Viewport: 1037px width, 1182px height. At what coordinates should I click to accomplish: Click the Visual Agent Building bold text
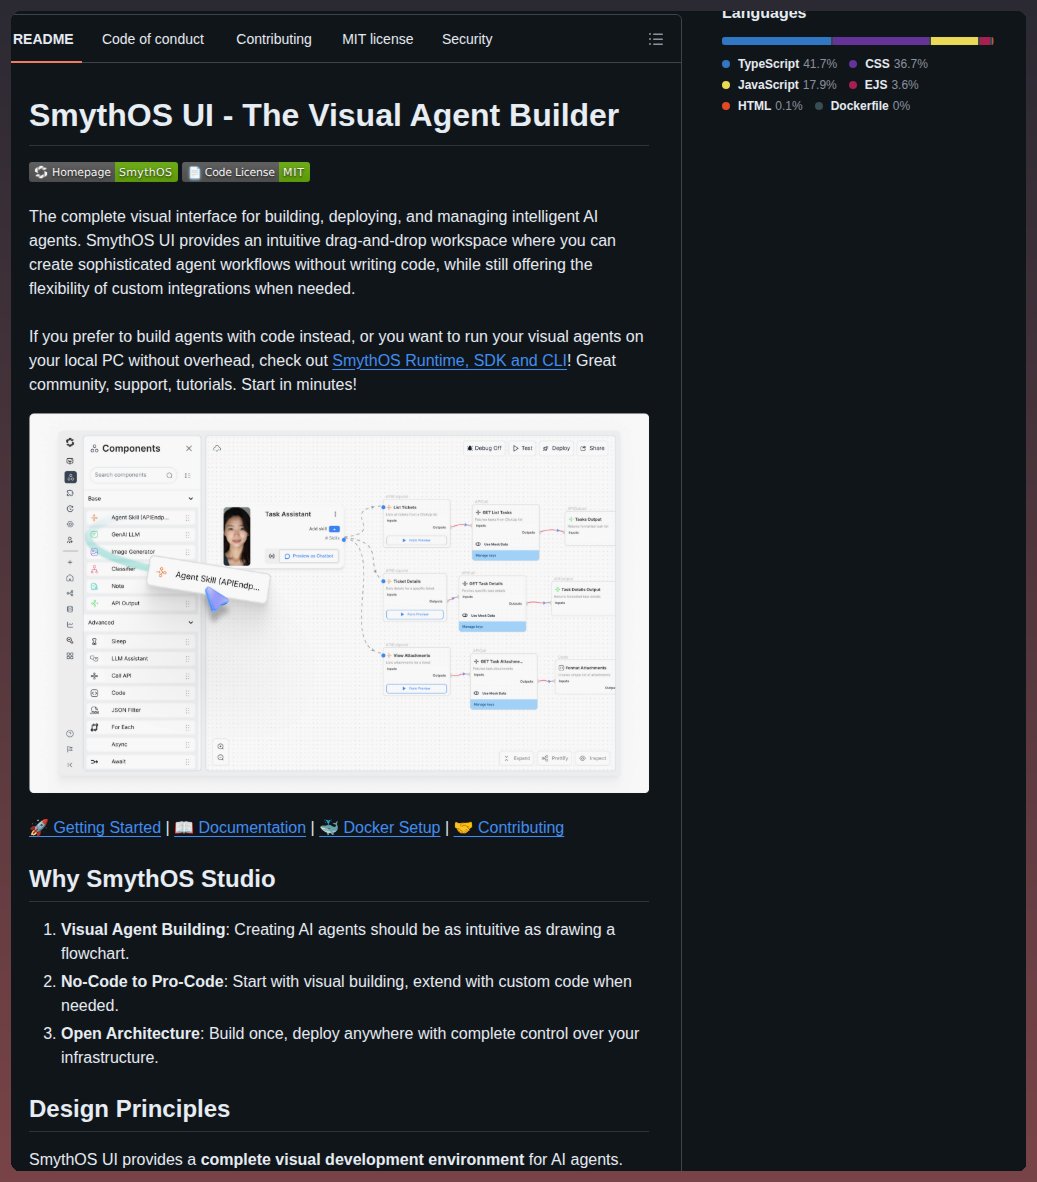[143, 929]
